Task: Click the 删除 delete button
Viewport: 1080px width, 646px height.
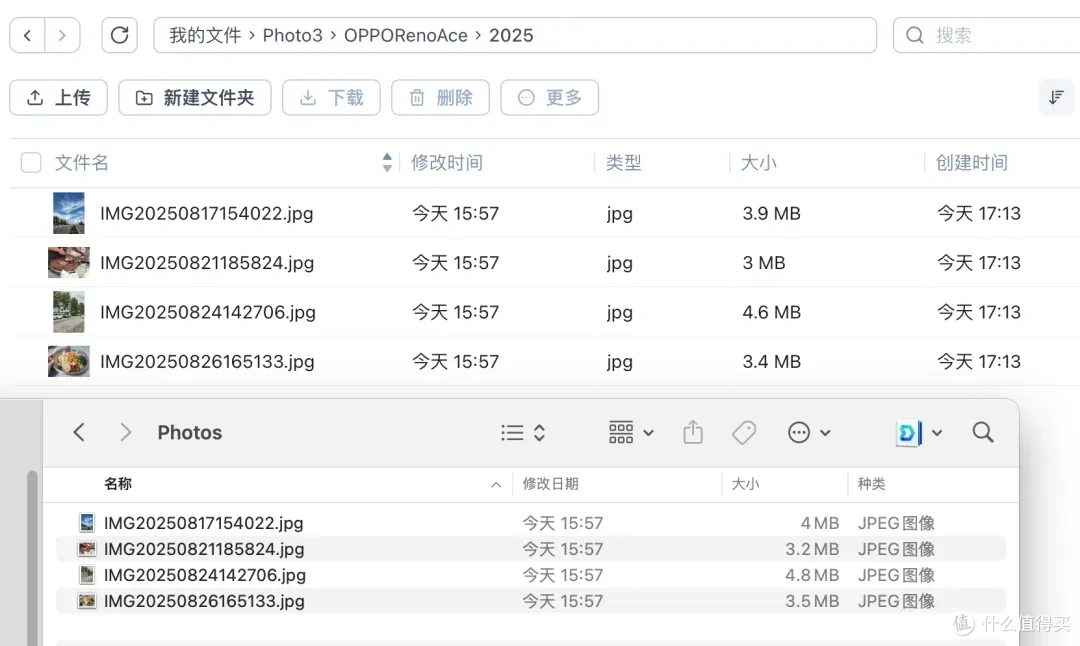Action: 441,98
